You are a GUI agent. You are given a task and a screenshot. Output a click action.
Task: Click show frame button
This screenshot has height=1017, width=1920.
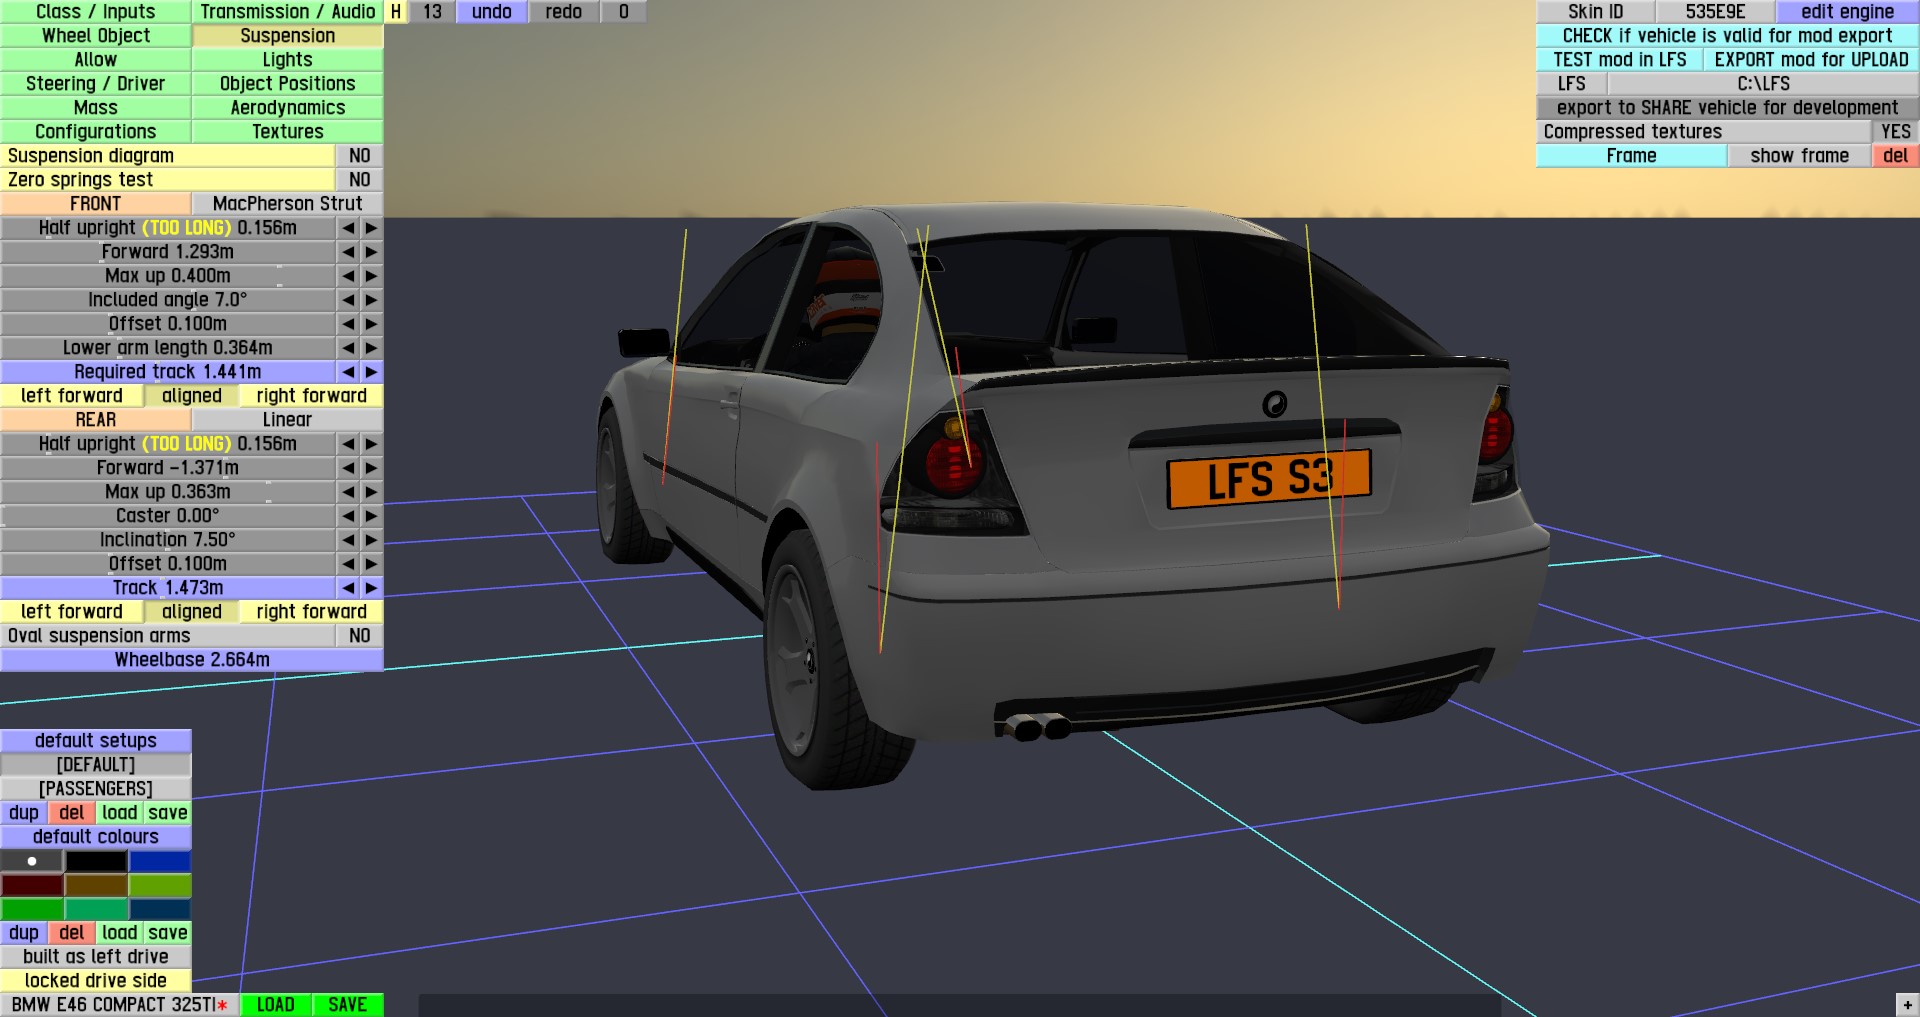[x=1800, y=156]
